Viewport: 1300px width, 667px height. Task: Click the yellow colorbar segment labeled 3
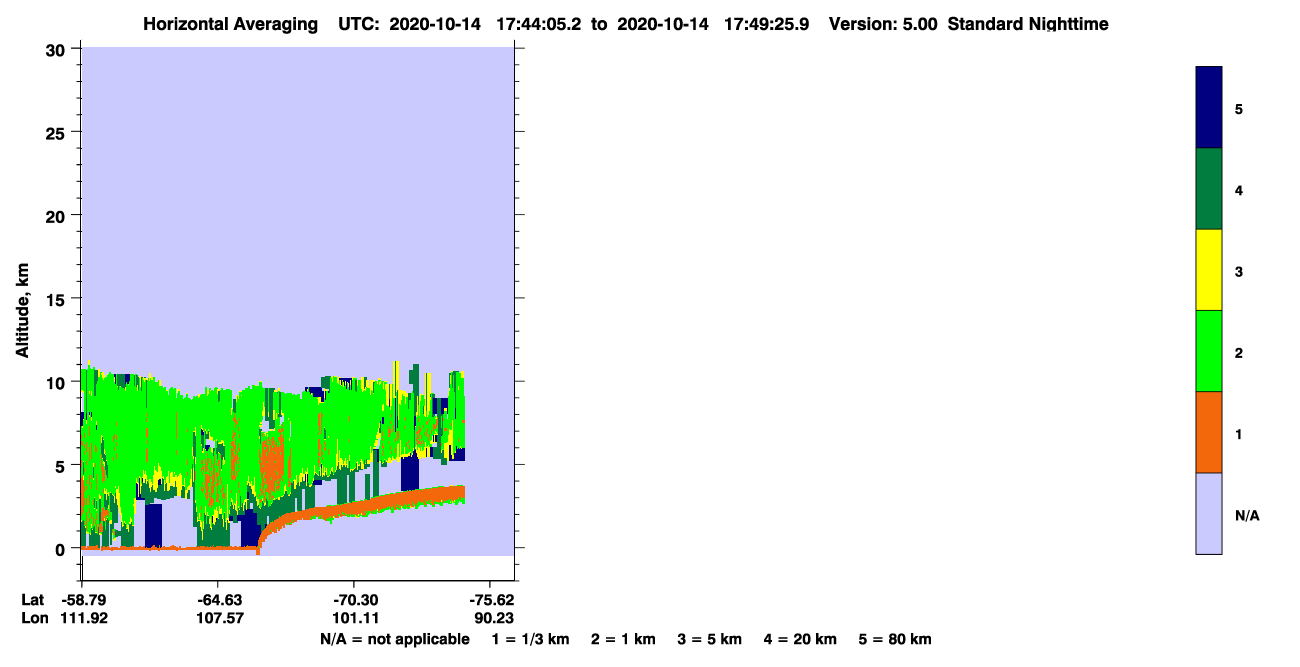tap(1209, 270)
